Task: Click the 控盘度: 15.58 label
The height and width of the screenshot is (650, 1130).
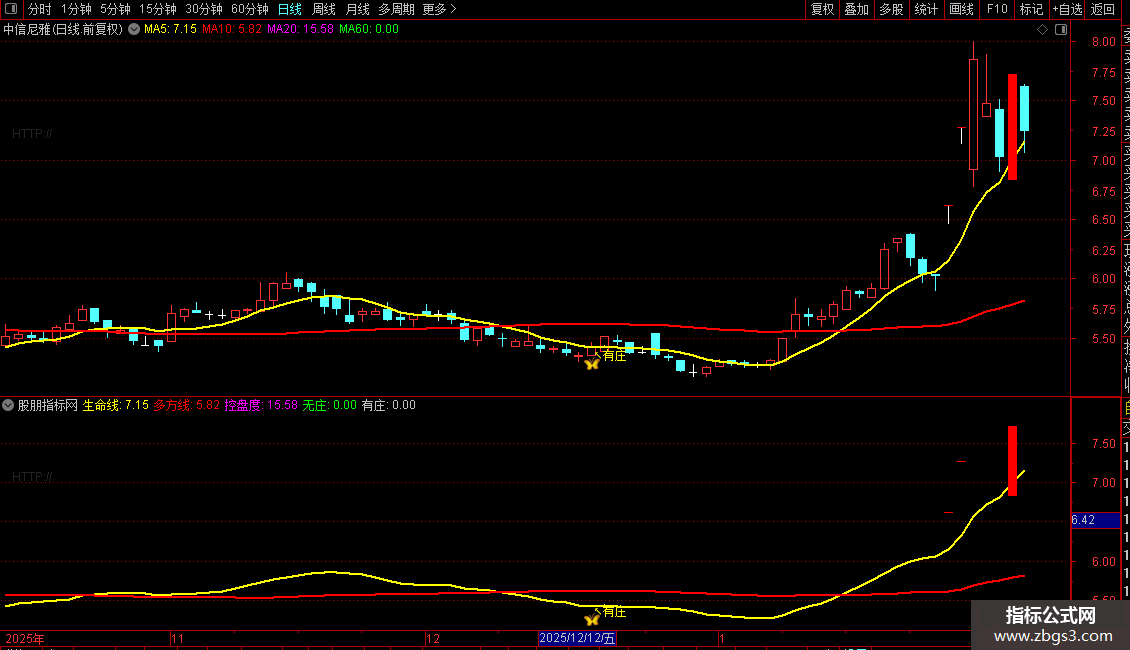Action: (261, 405)
